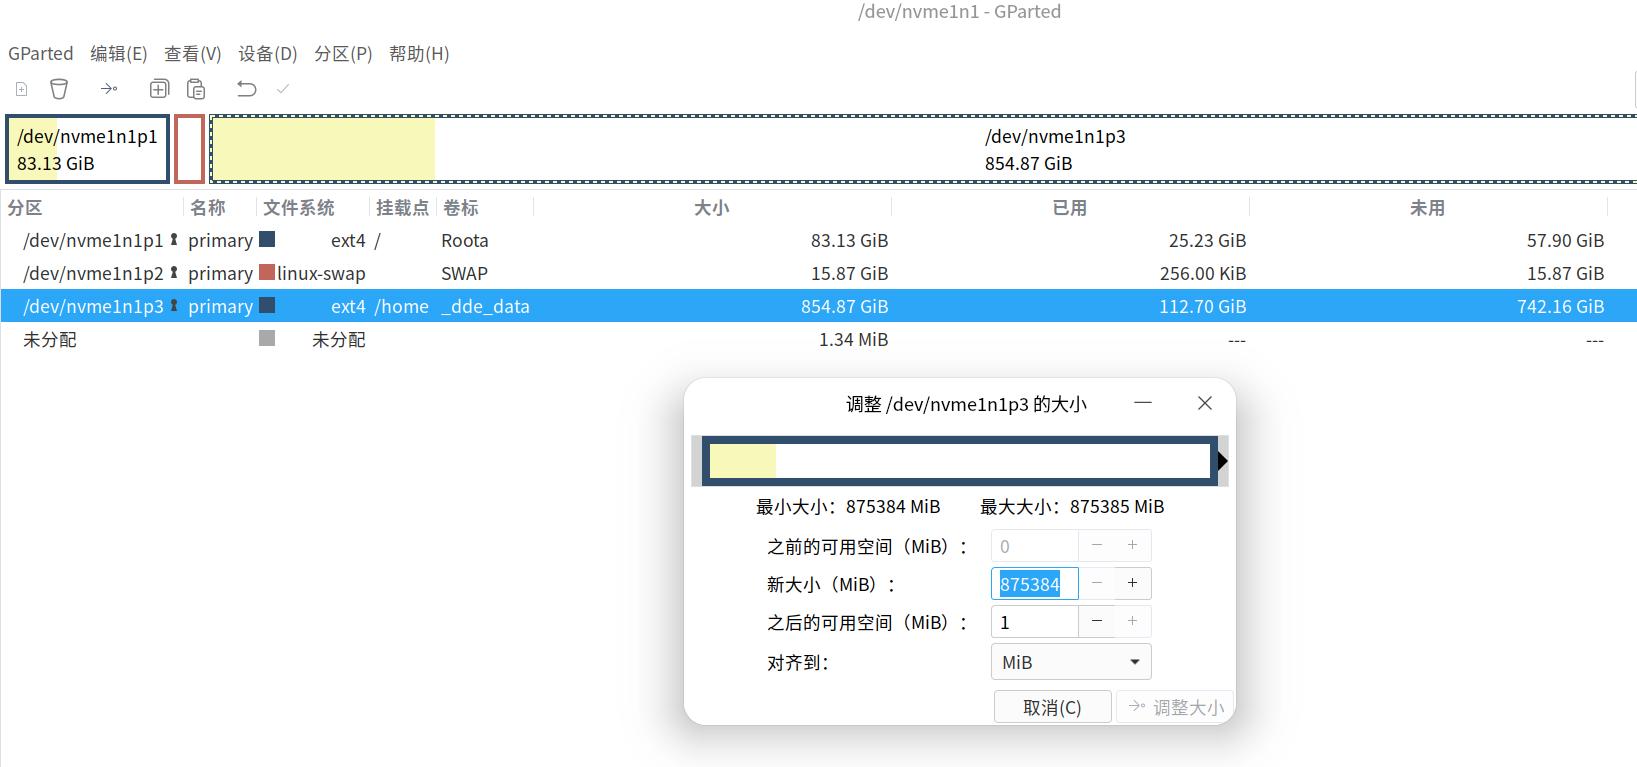1637x767 pixels.
Task: Open the 查看(V) menu
Action: [193, 54]
